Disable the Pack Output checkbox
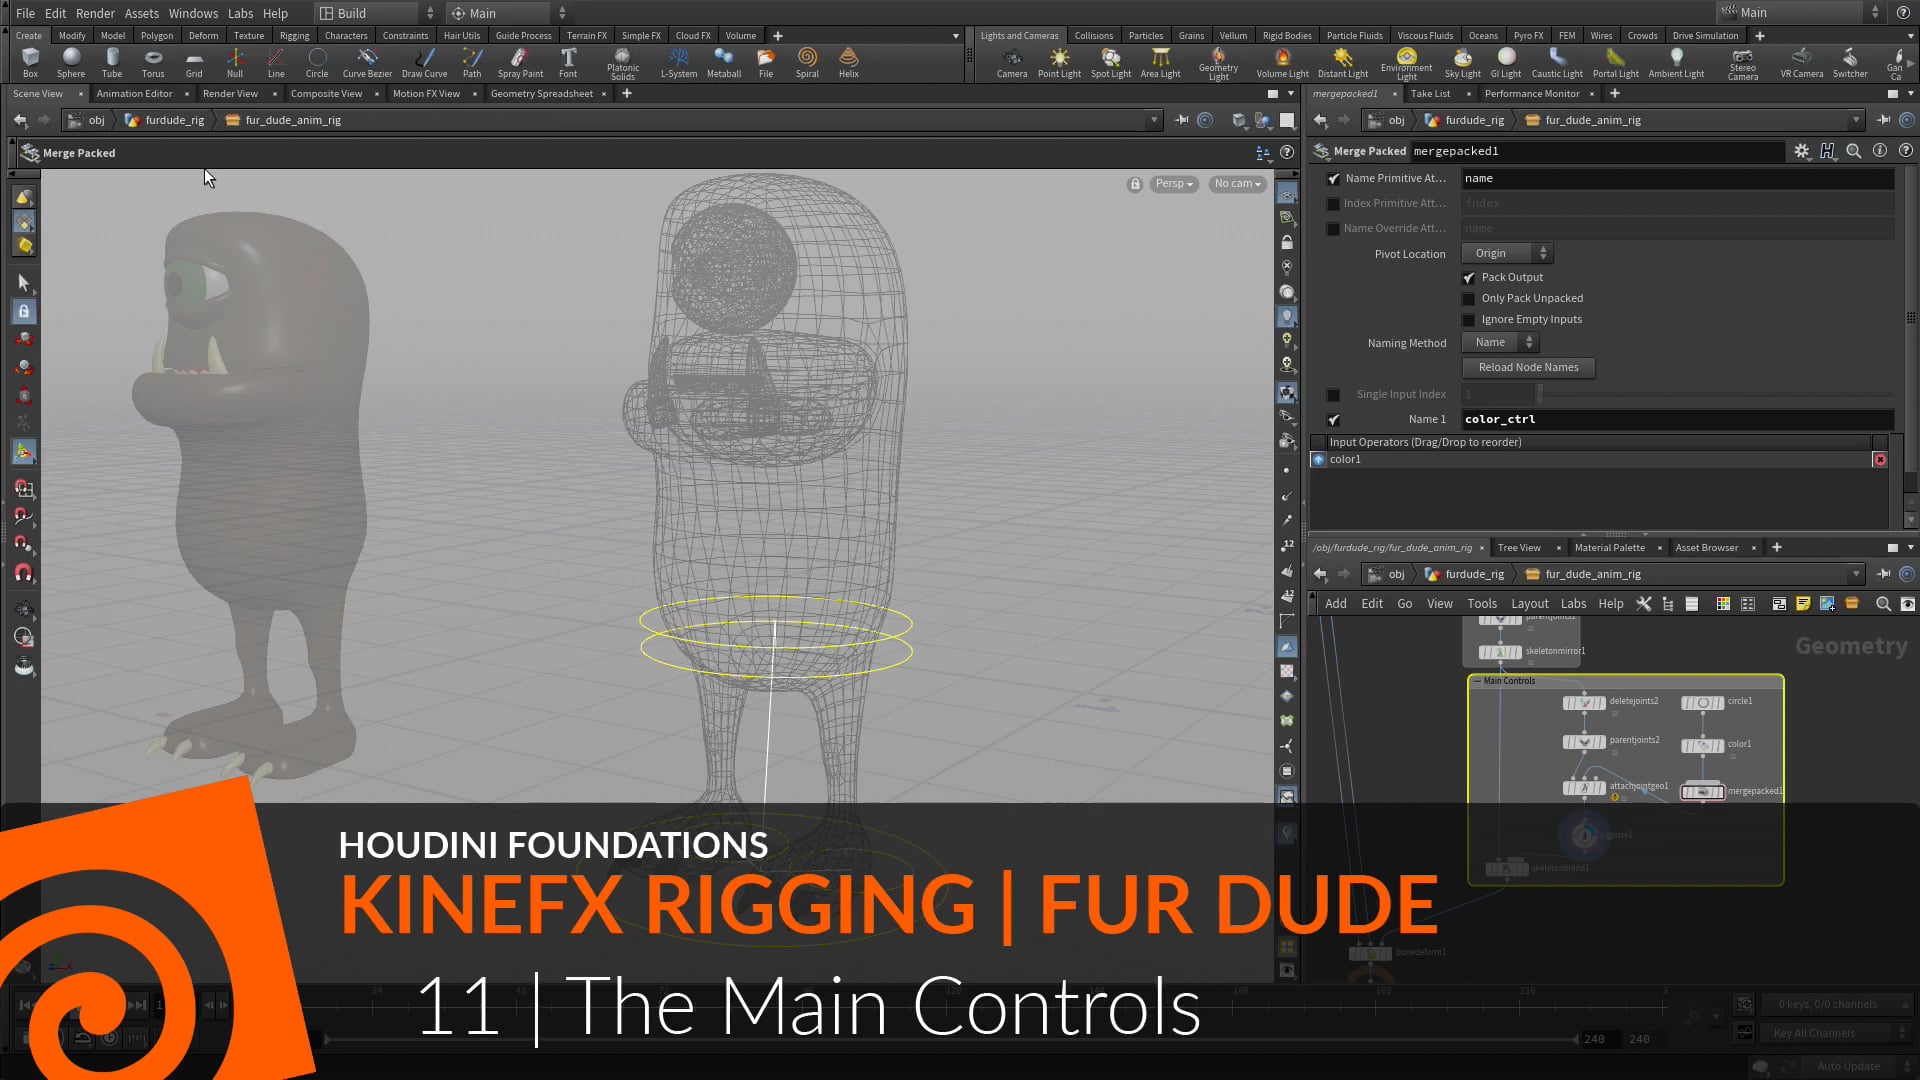Image resolution: width=1920 pixels, height=1080 pixels. [1468, 277]
